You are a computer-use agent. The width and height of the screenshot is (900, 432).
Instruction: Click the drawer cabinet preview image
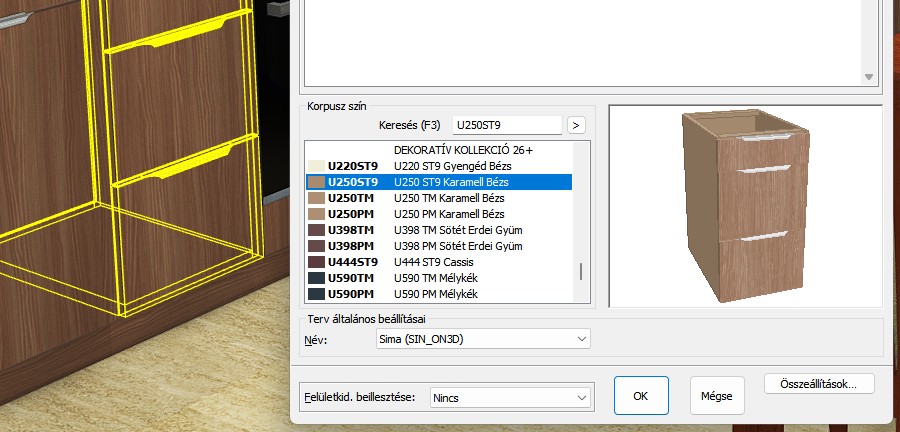pos(744,206)
